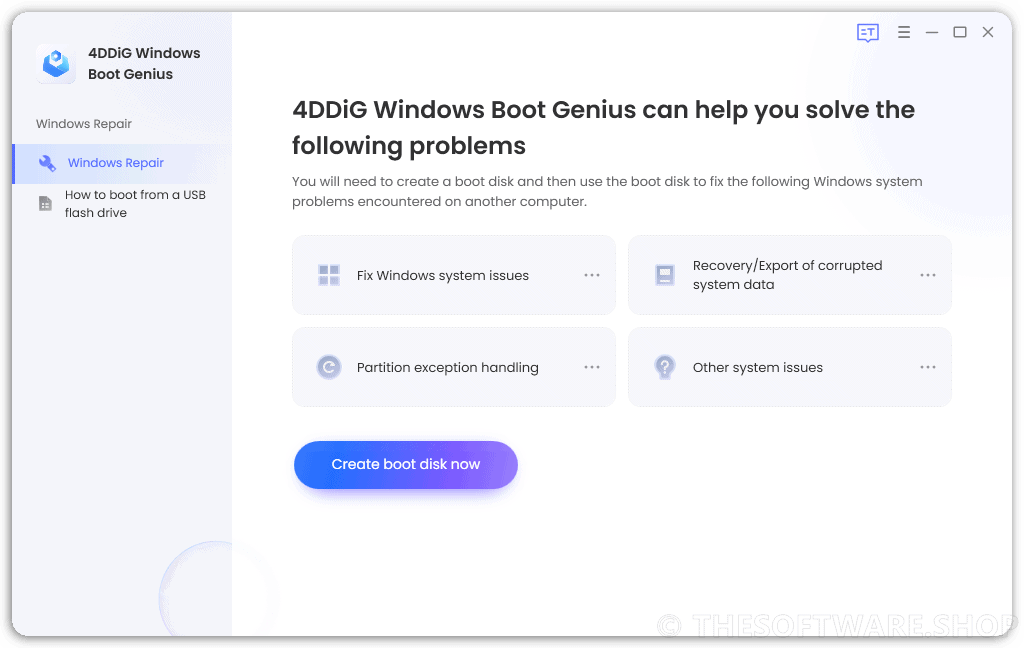Click the circular partition icon
The image size is (1024, 648).
[328, 367]
